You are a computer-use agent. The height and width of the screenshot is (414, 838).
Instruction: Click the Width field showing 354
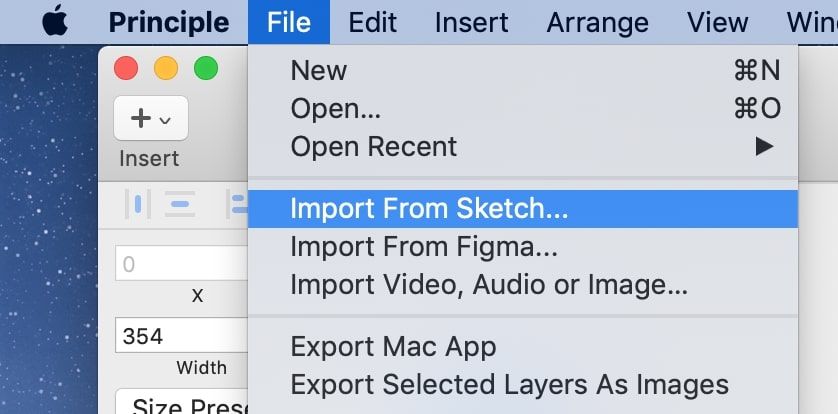pos(180,336)
